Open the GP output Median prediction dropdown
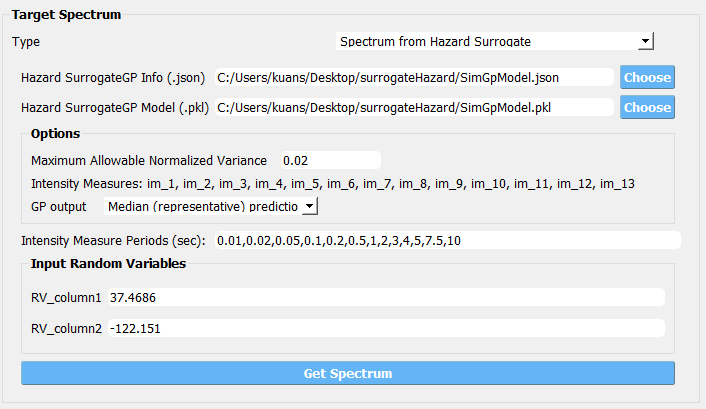 211,206
